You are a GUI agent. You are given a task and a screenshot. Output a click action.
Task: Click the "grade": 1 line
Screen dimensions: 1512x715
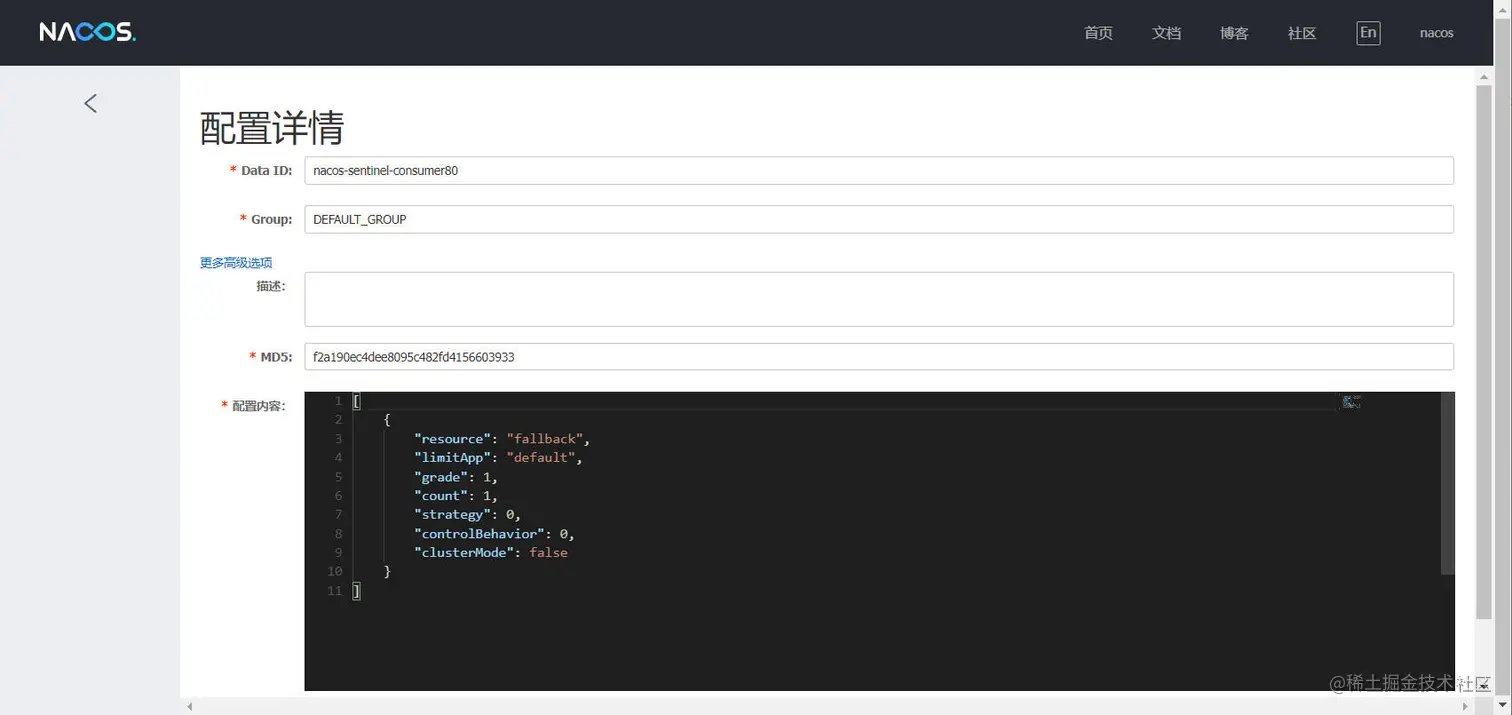pos(456,477)
